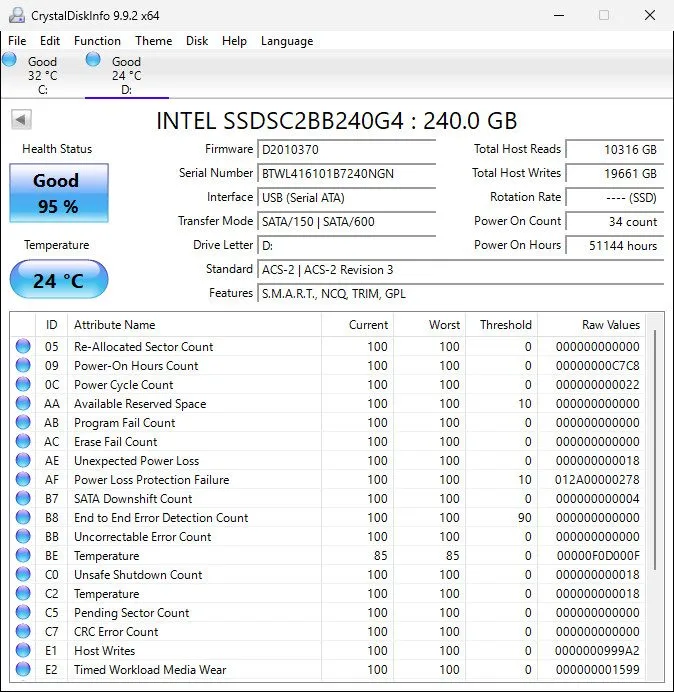This screenshot has height=692, width=674.
Task: Click the Good 95 % health status button
Action: coord(59,193)
